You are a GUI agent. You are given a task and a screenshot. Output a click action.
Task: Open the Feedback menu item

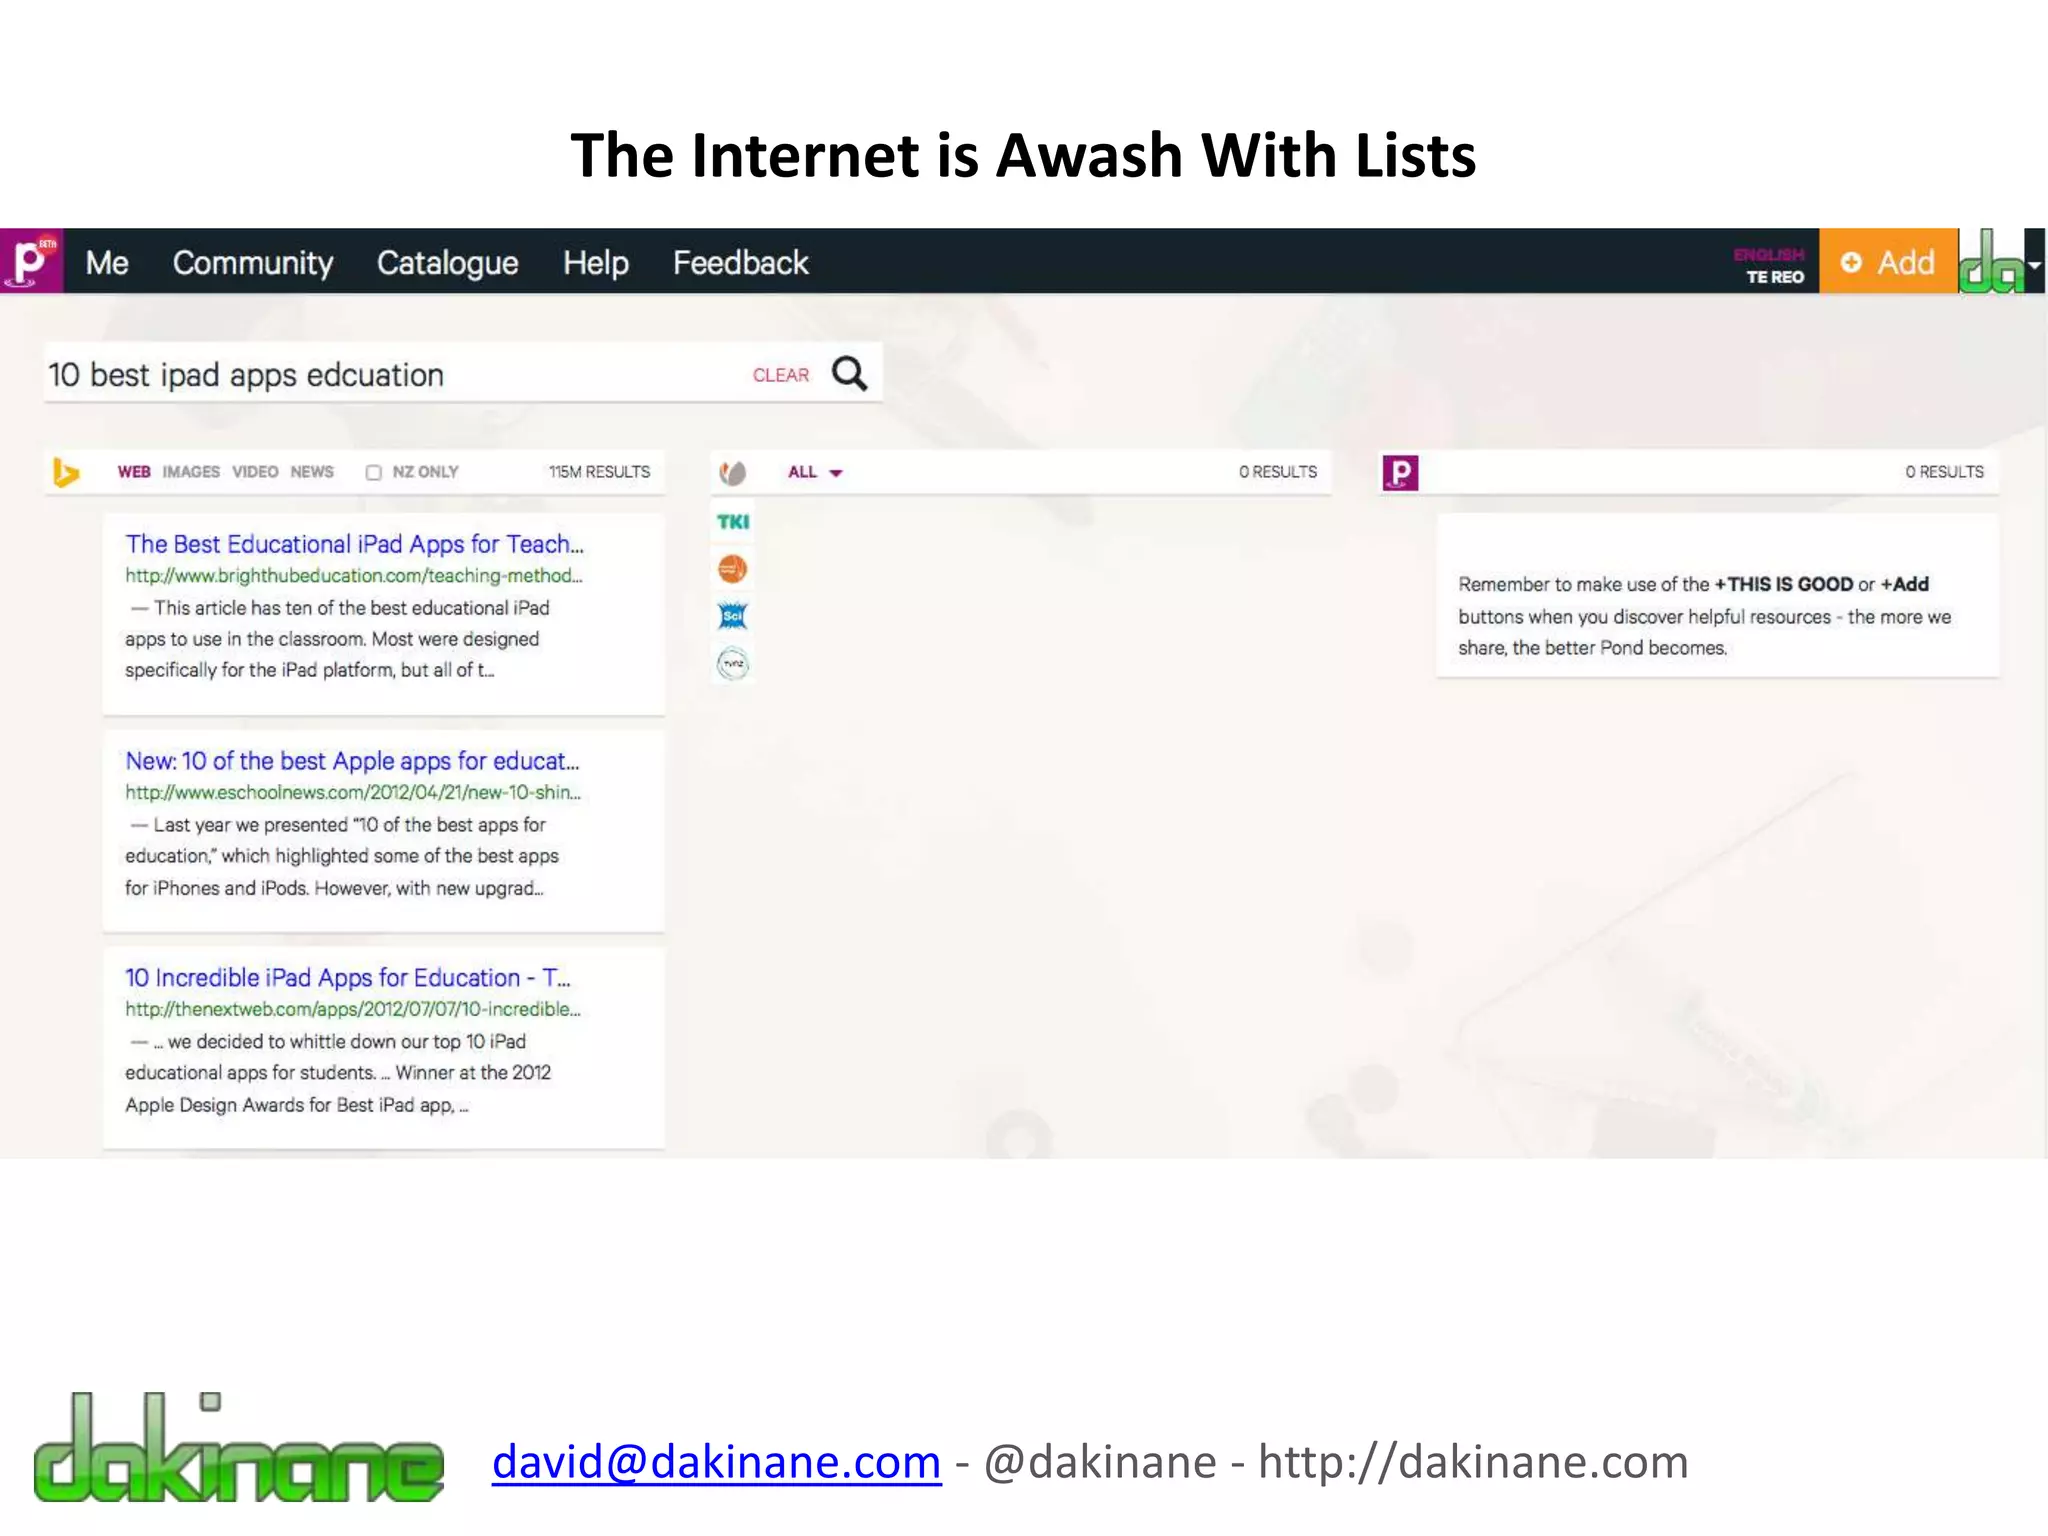pos(740,263)
